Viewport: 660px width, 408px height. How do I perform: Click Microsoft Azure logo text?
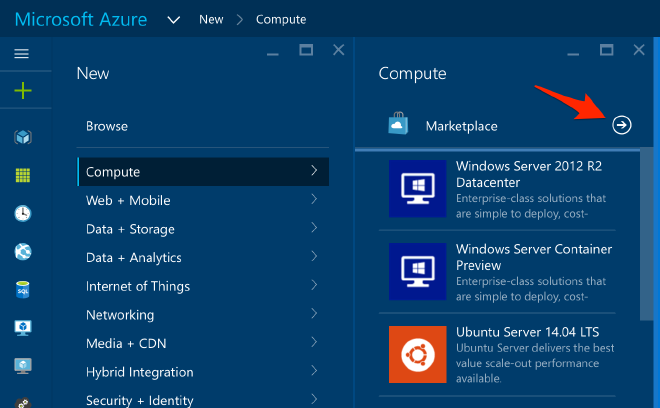click(81, 19)
